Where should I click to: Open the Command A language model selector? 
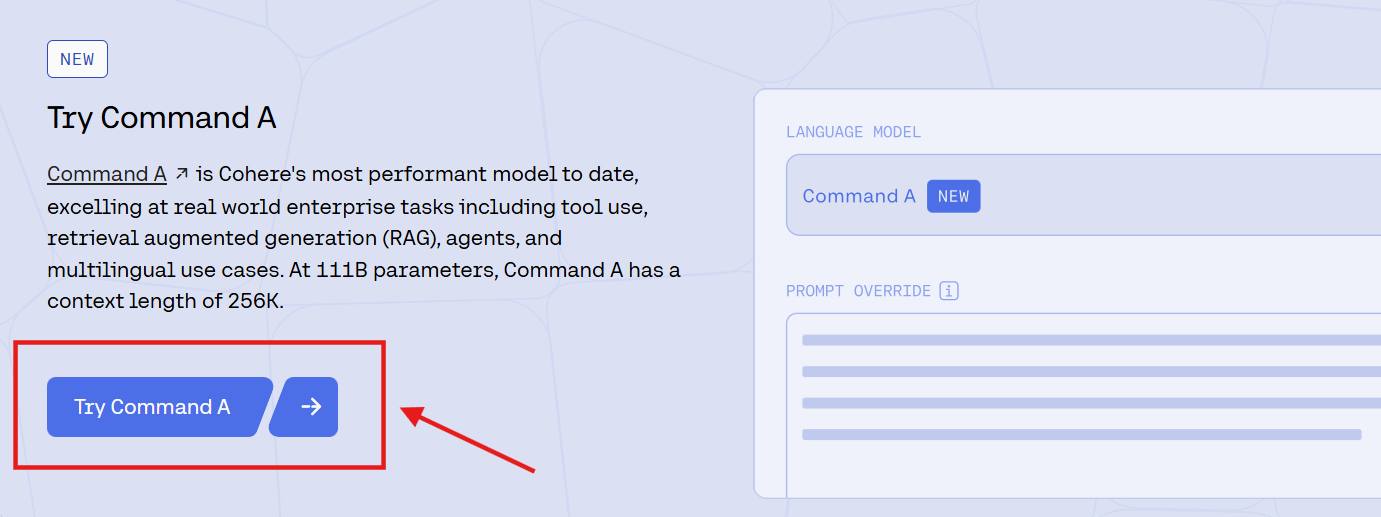[x=1080, y=196]
